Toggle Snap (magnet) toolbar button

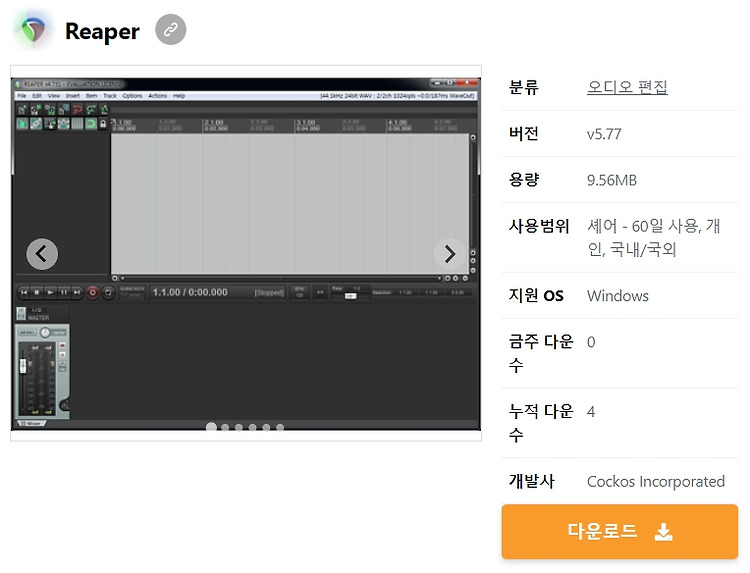91,123
